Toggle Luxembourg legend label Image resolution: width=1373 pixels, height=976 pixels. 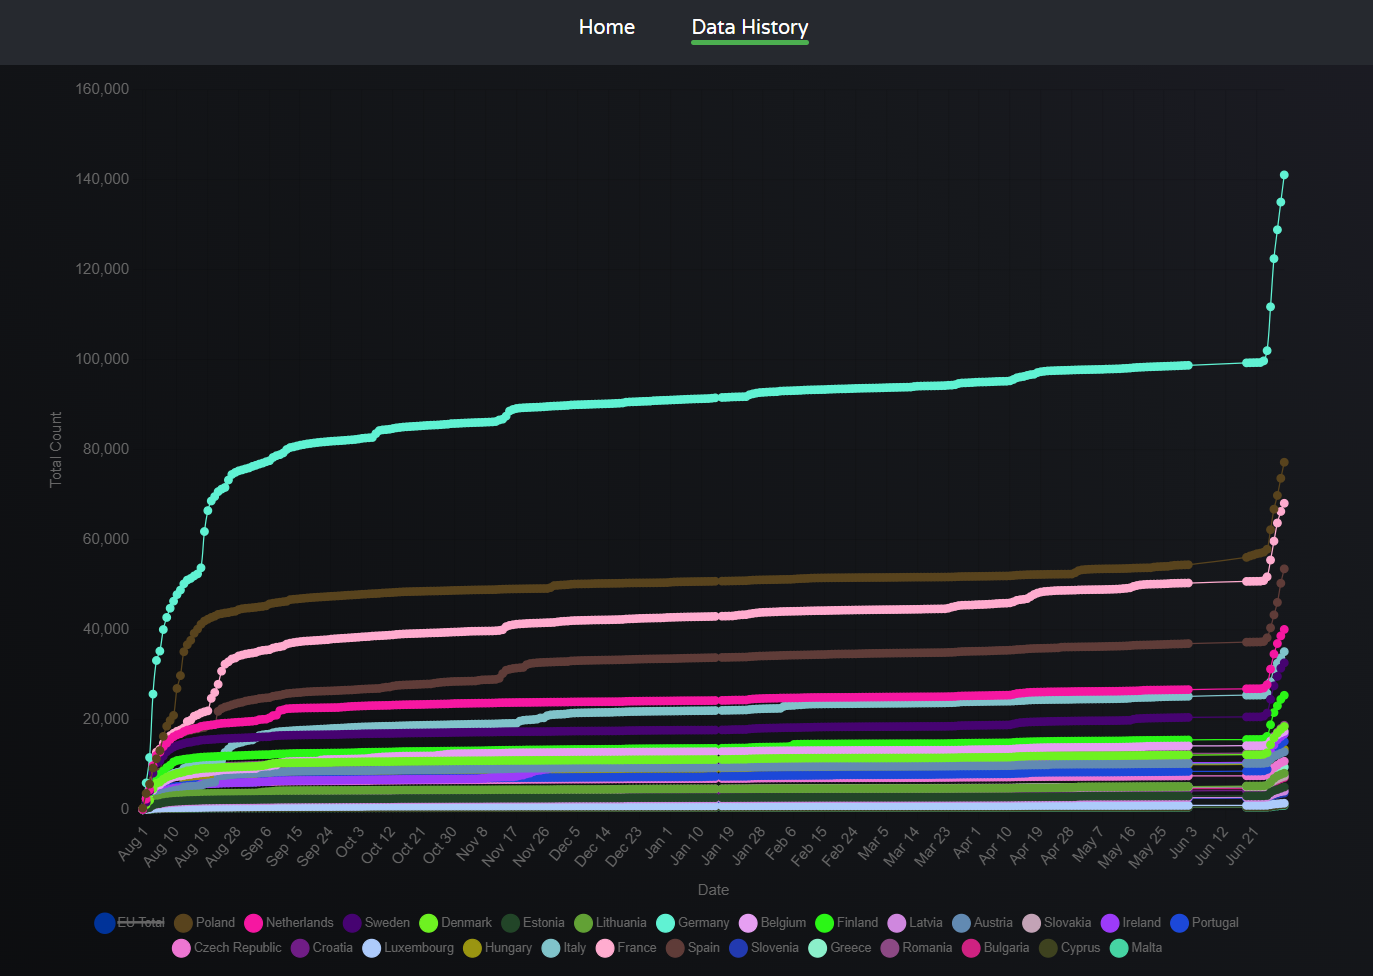[419, 947]
